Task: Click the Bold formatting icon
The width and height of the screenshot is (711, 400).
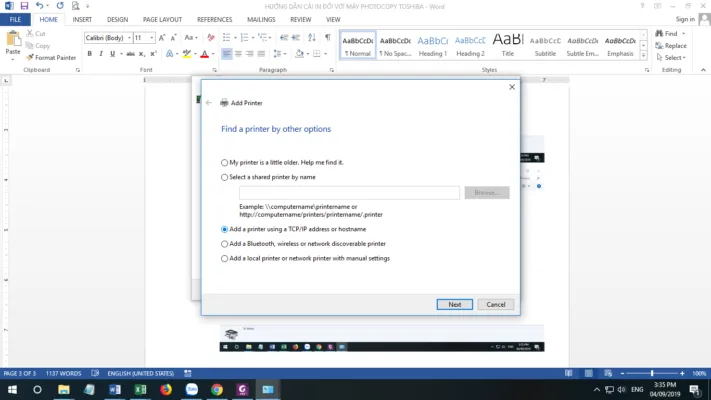Action: [x=89, y=54]
